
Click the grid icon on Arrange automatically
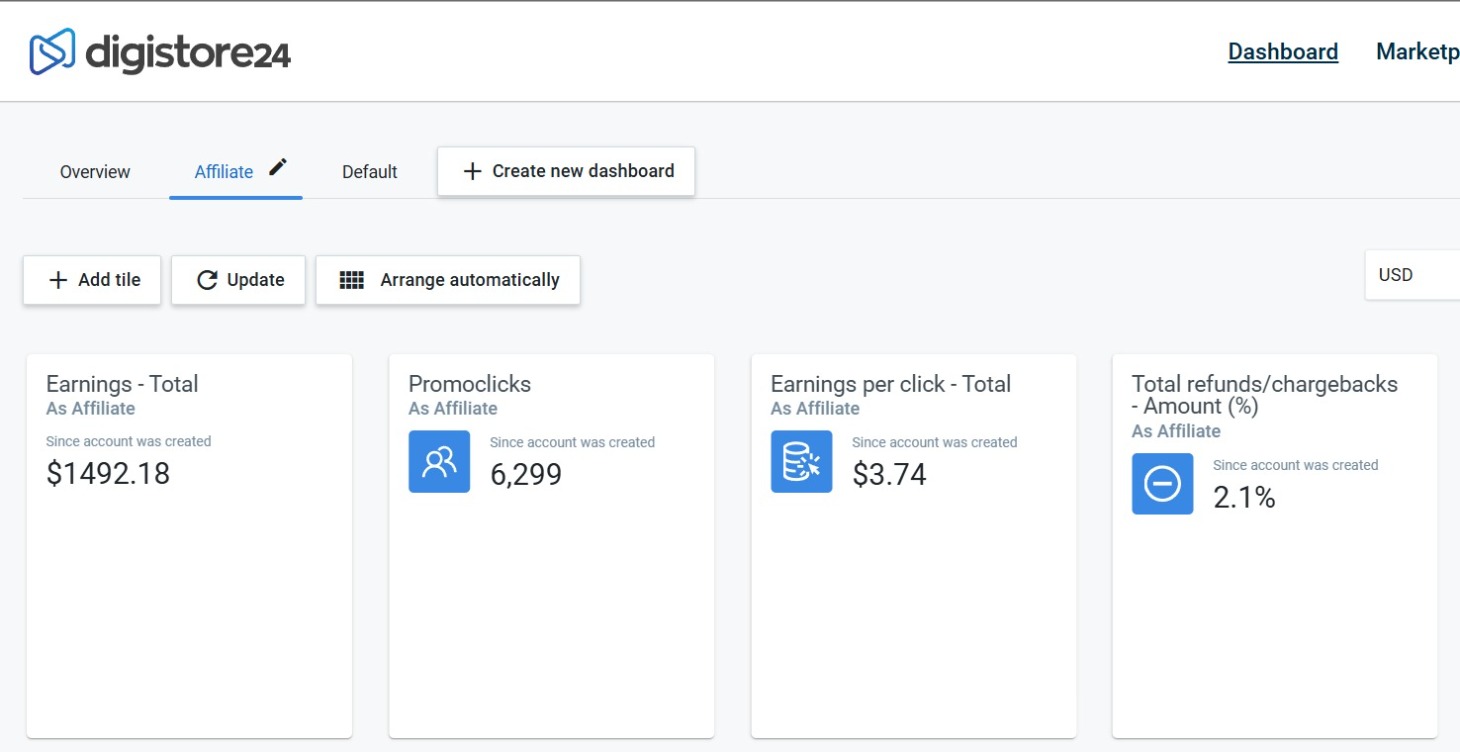tap(352, 280)
